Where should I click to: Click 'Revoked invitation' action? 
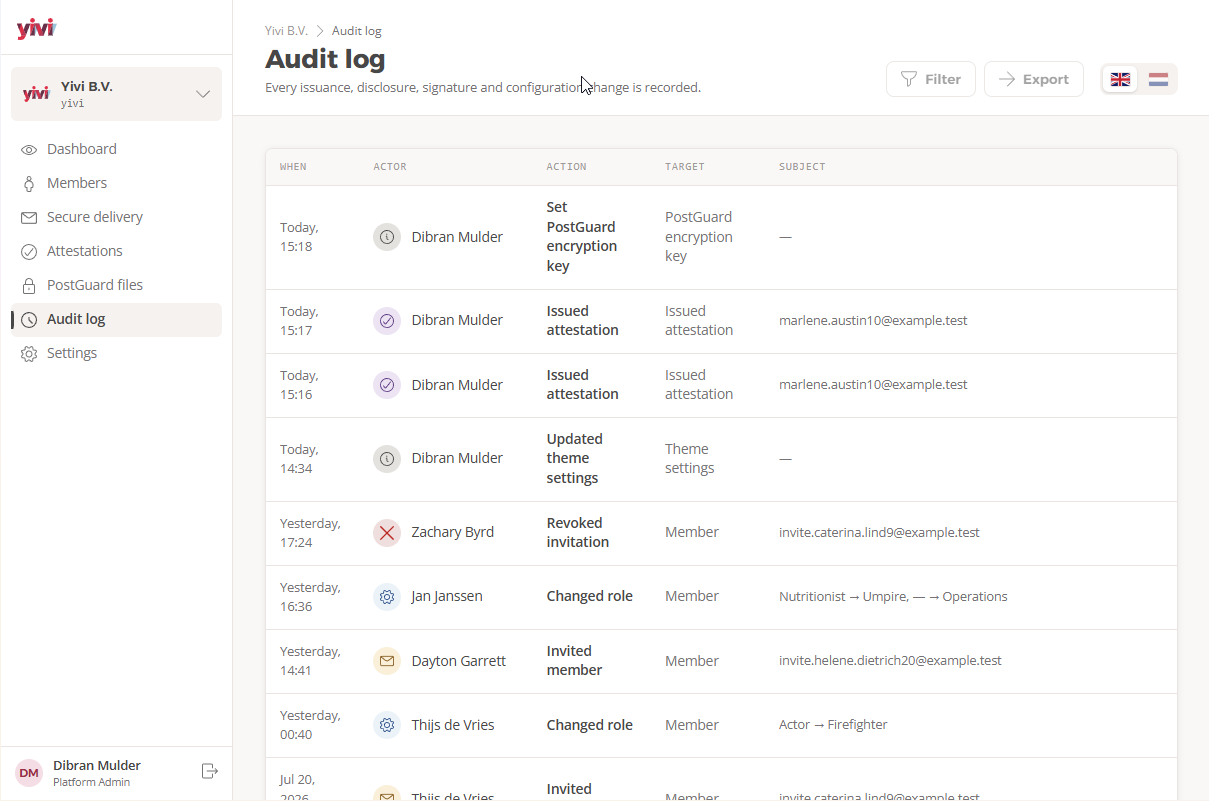577,533
